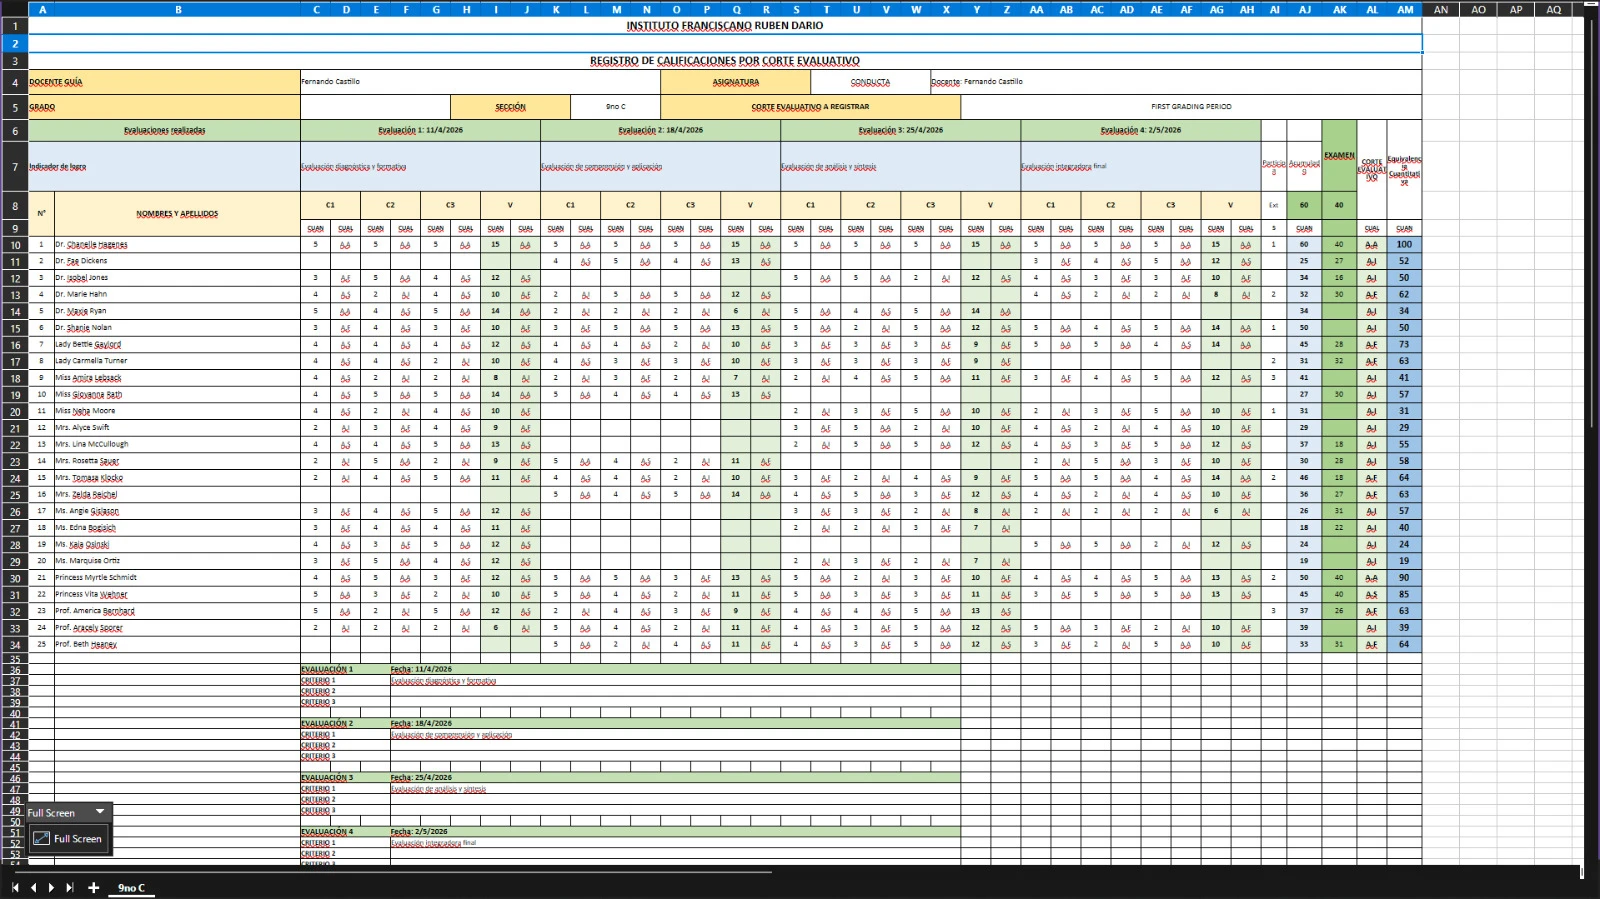
Task: Select the FIRST GRADING PERIOD cell
Action: pos(1191,107)
